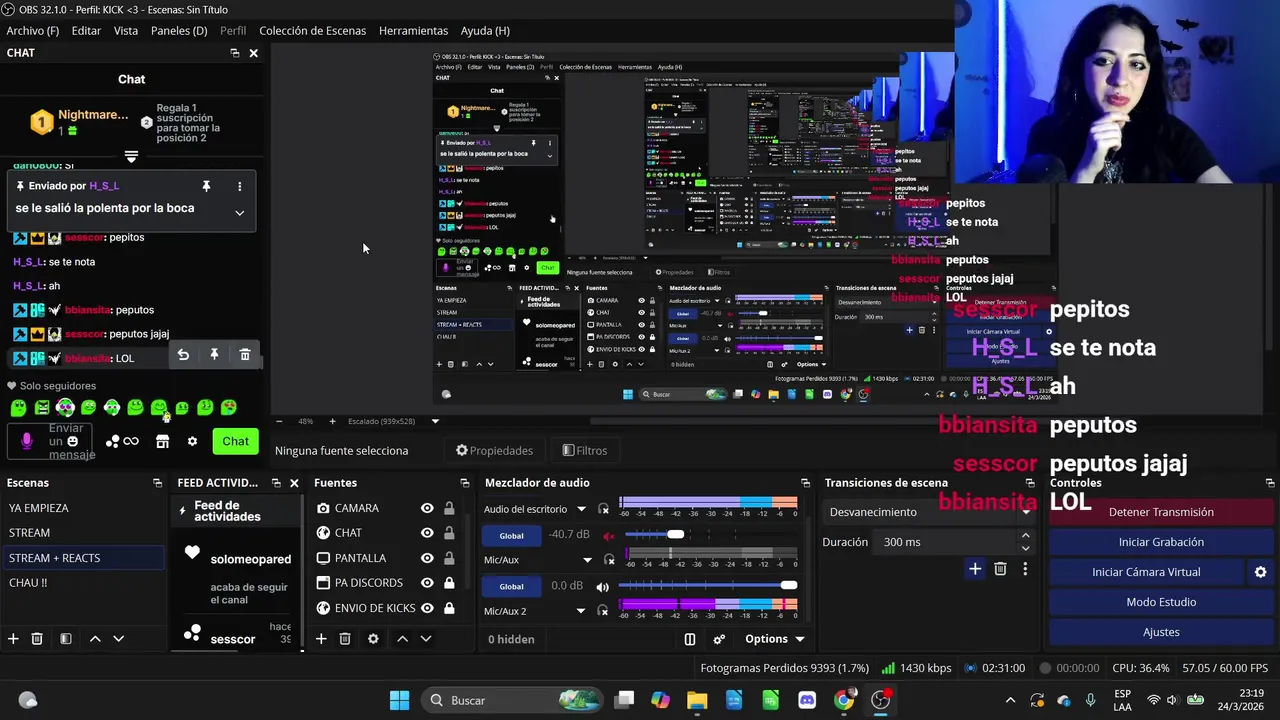
Task: Mute the Mic/Aux speaker icon
Action: [602, 586]
